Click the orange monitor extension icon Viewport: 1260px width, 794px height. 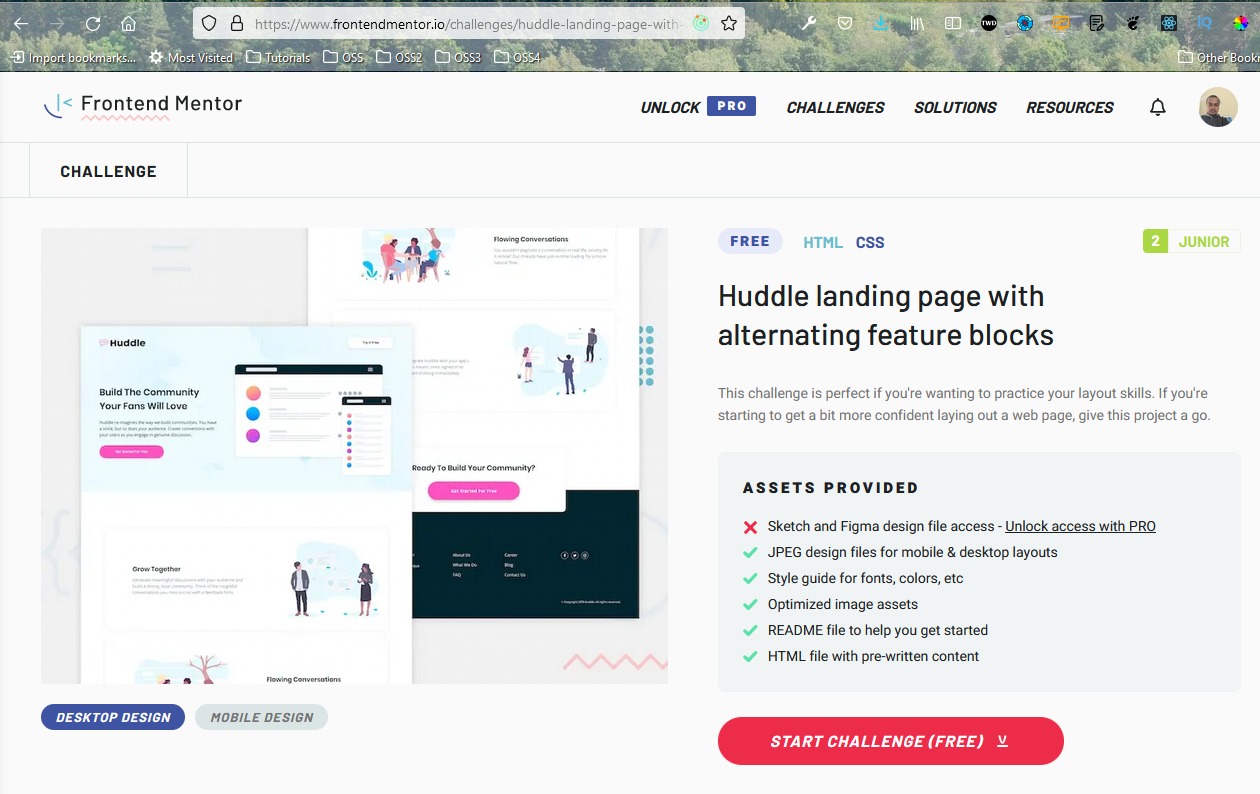pyautogui.click(x=1061, y=23)
